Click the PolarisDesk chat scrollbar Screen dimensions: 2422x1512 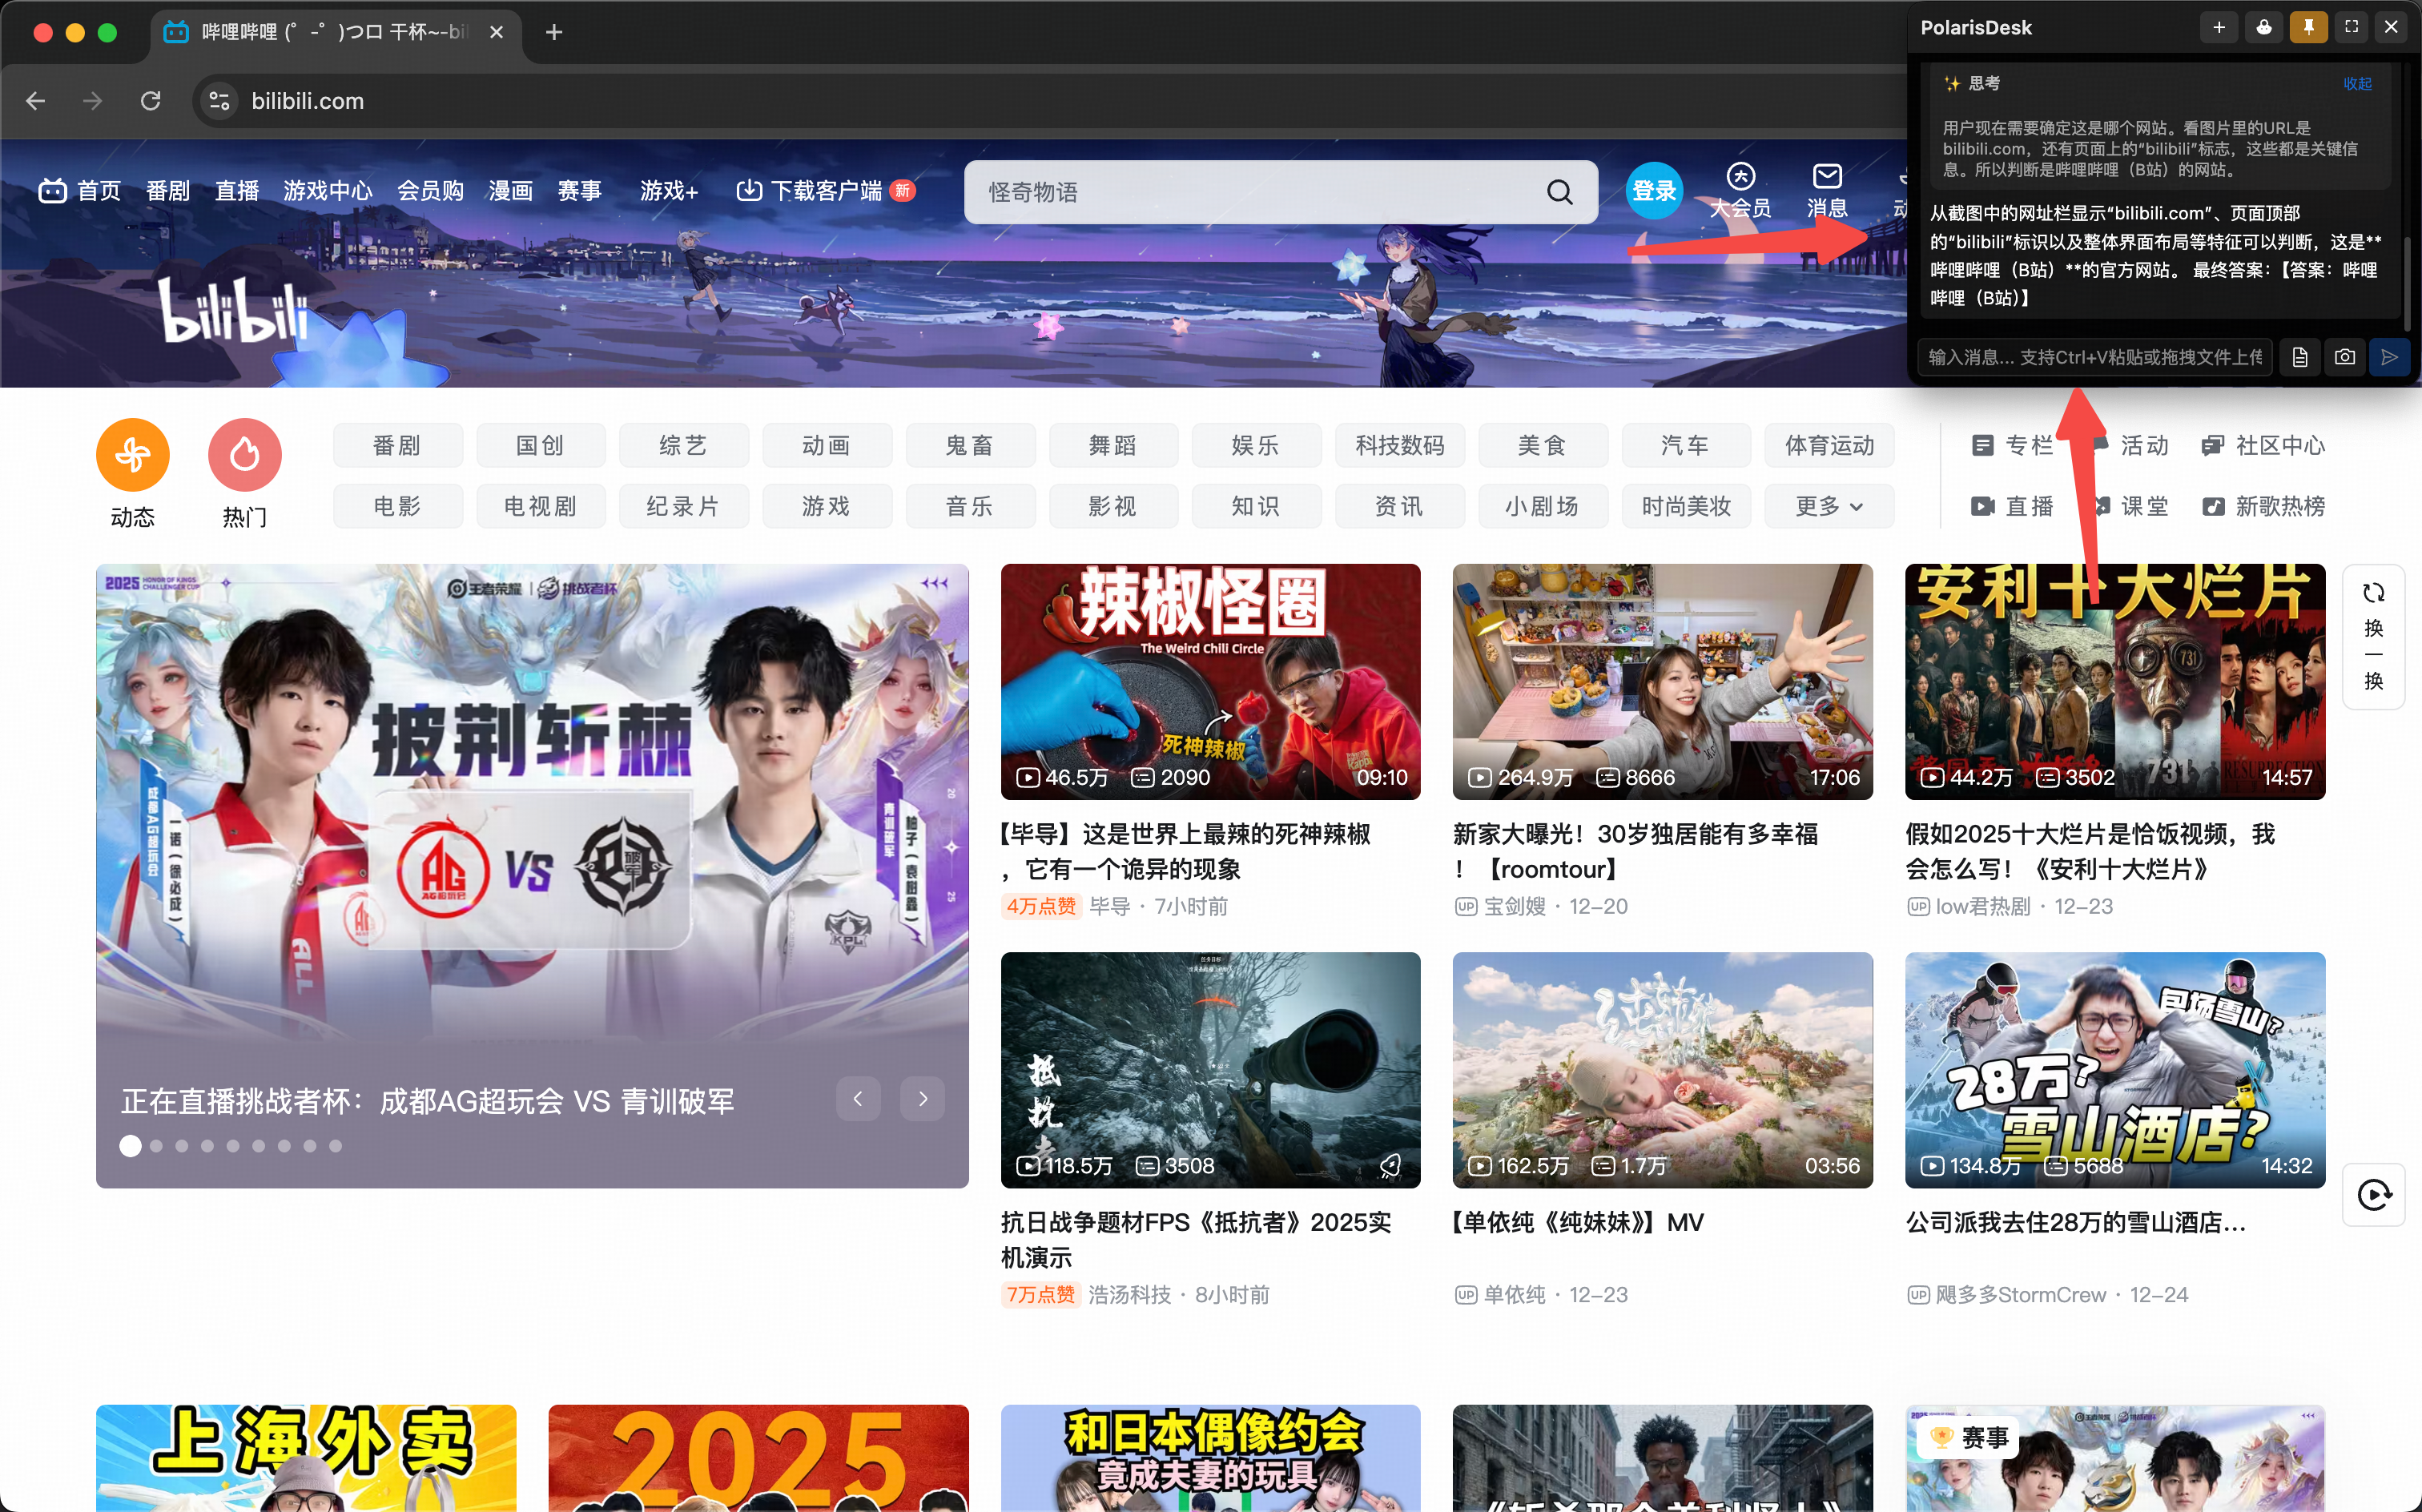(2406, 283)
